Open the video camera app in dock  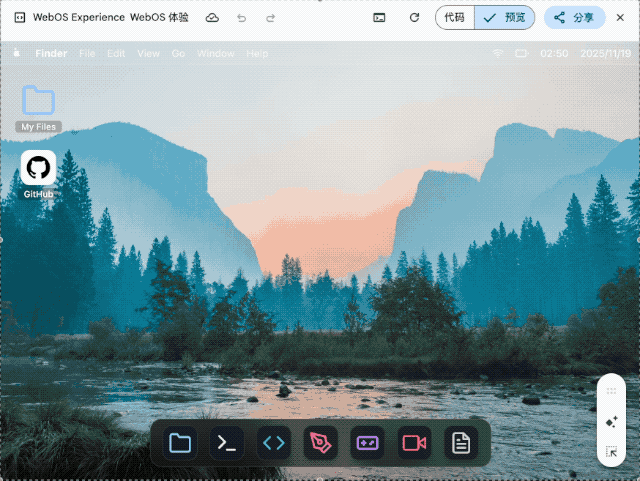[413, 442]
